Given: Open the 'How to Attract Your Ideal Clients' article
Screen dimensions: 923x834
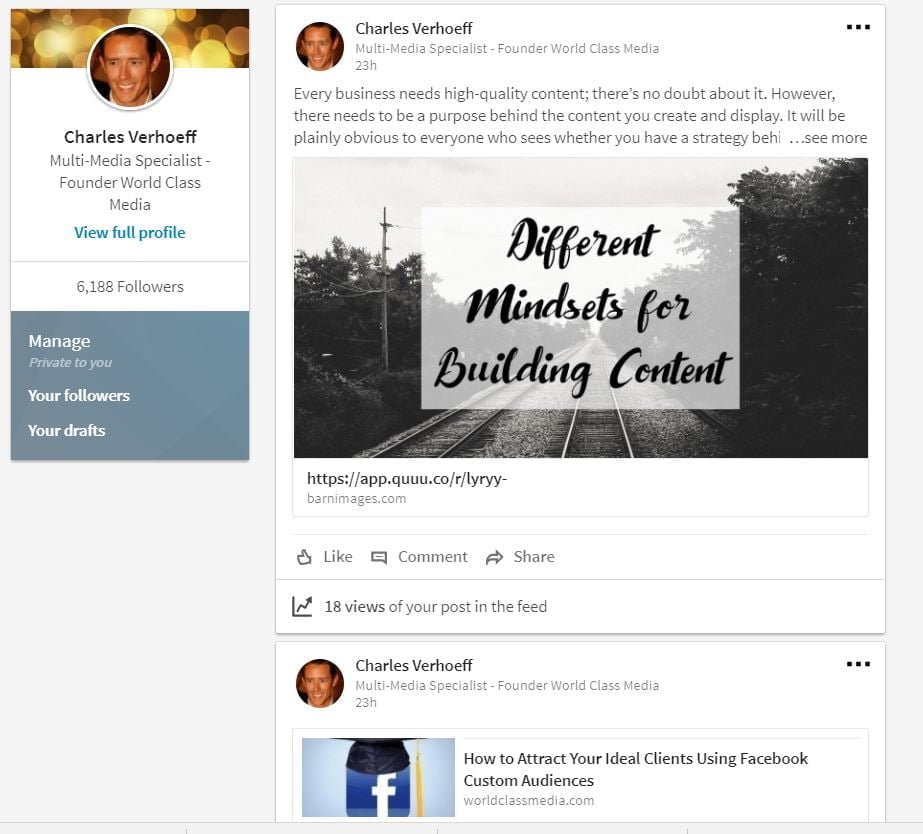Looking at the screenshot, I should [x=634, y=769].
